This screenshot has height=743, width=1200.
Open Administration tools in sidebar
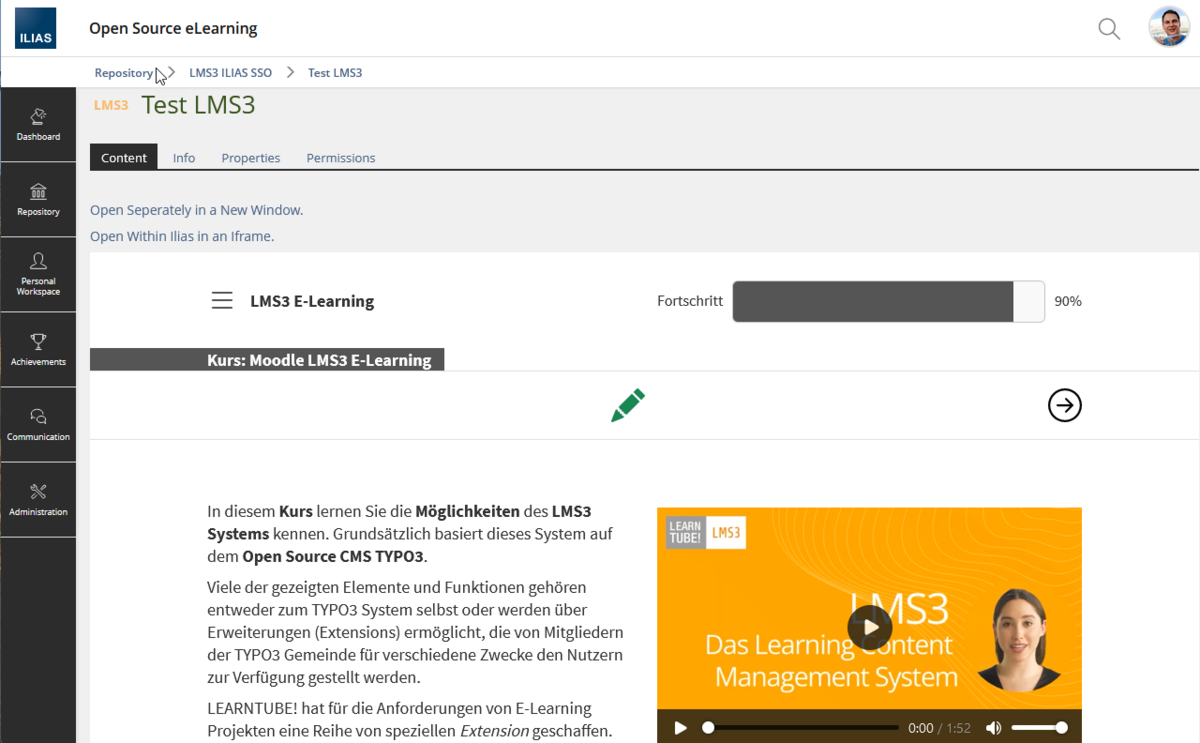pos(38,500)
